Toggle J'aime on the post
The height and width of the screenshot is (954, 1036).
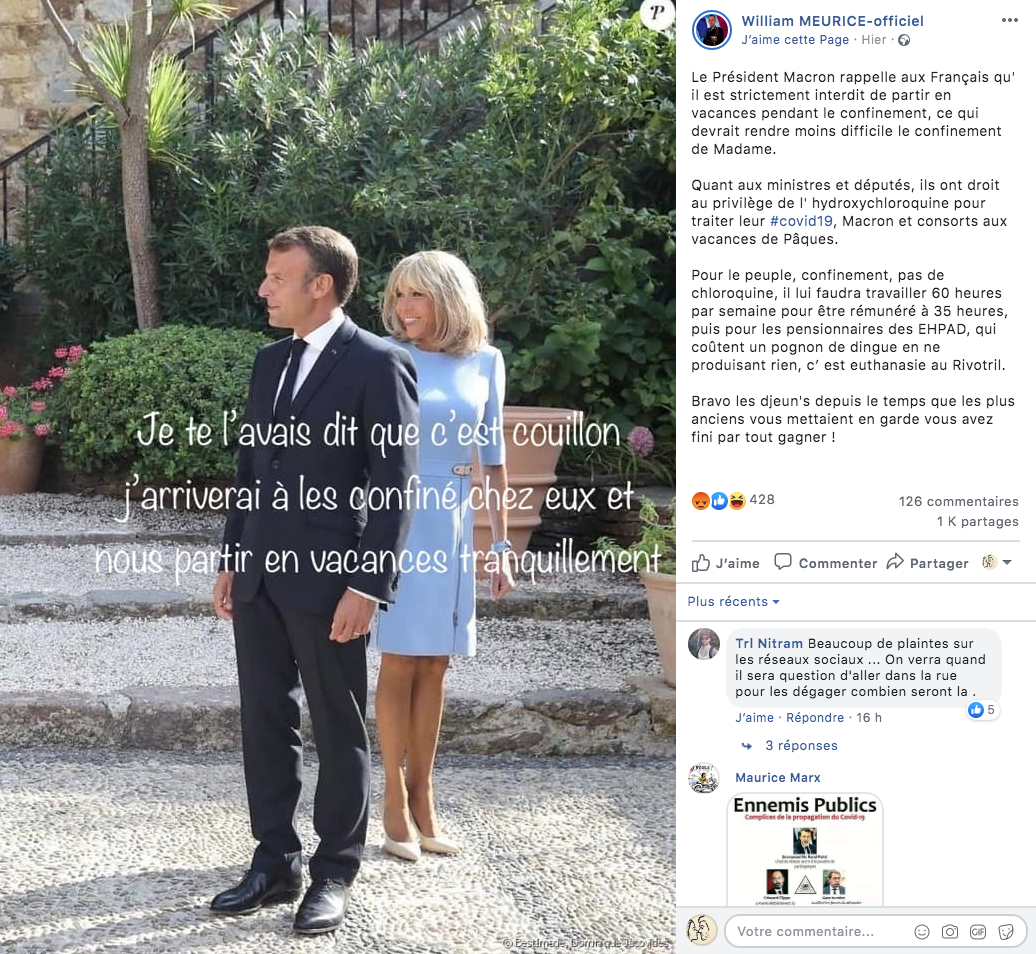[x=725, y=563]
